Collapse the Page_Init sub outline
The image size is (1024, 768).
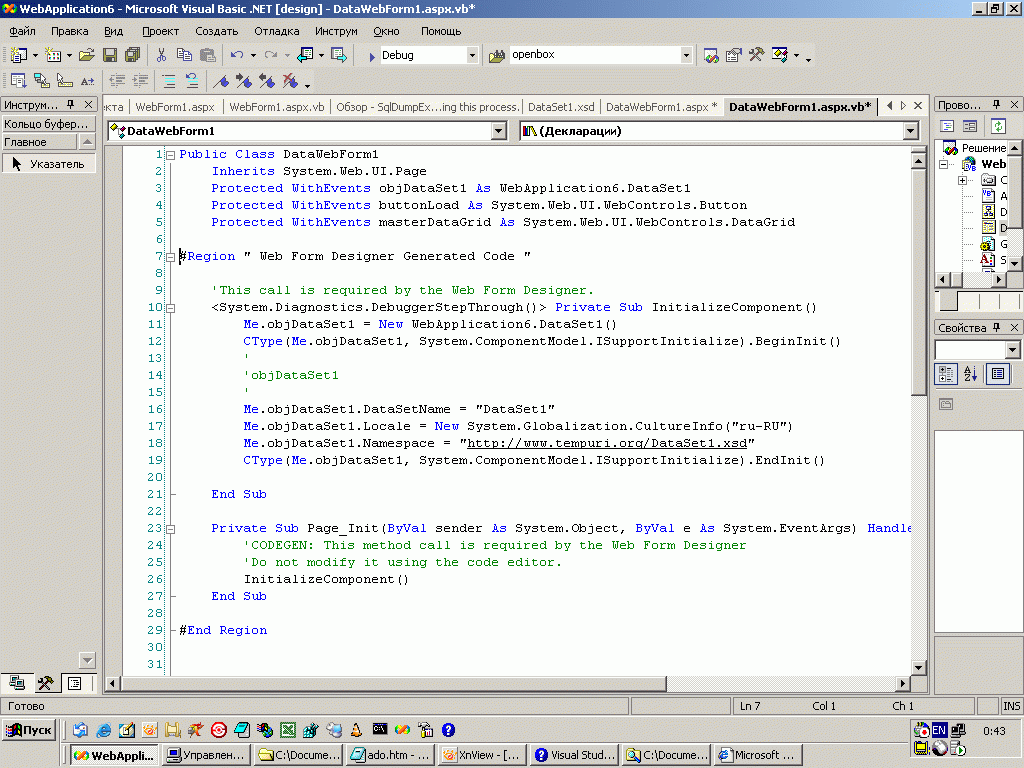[170, 529]
